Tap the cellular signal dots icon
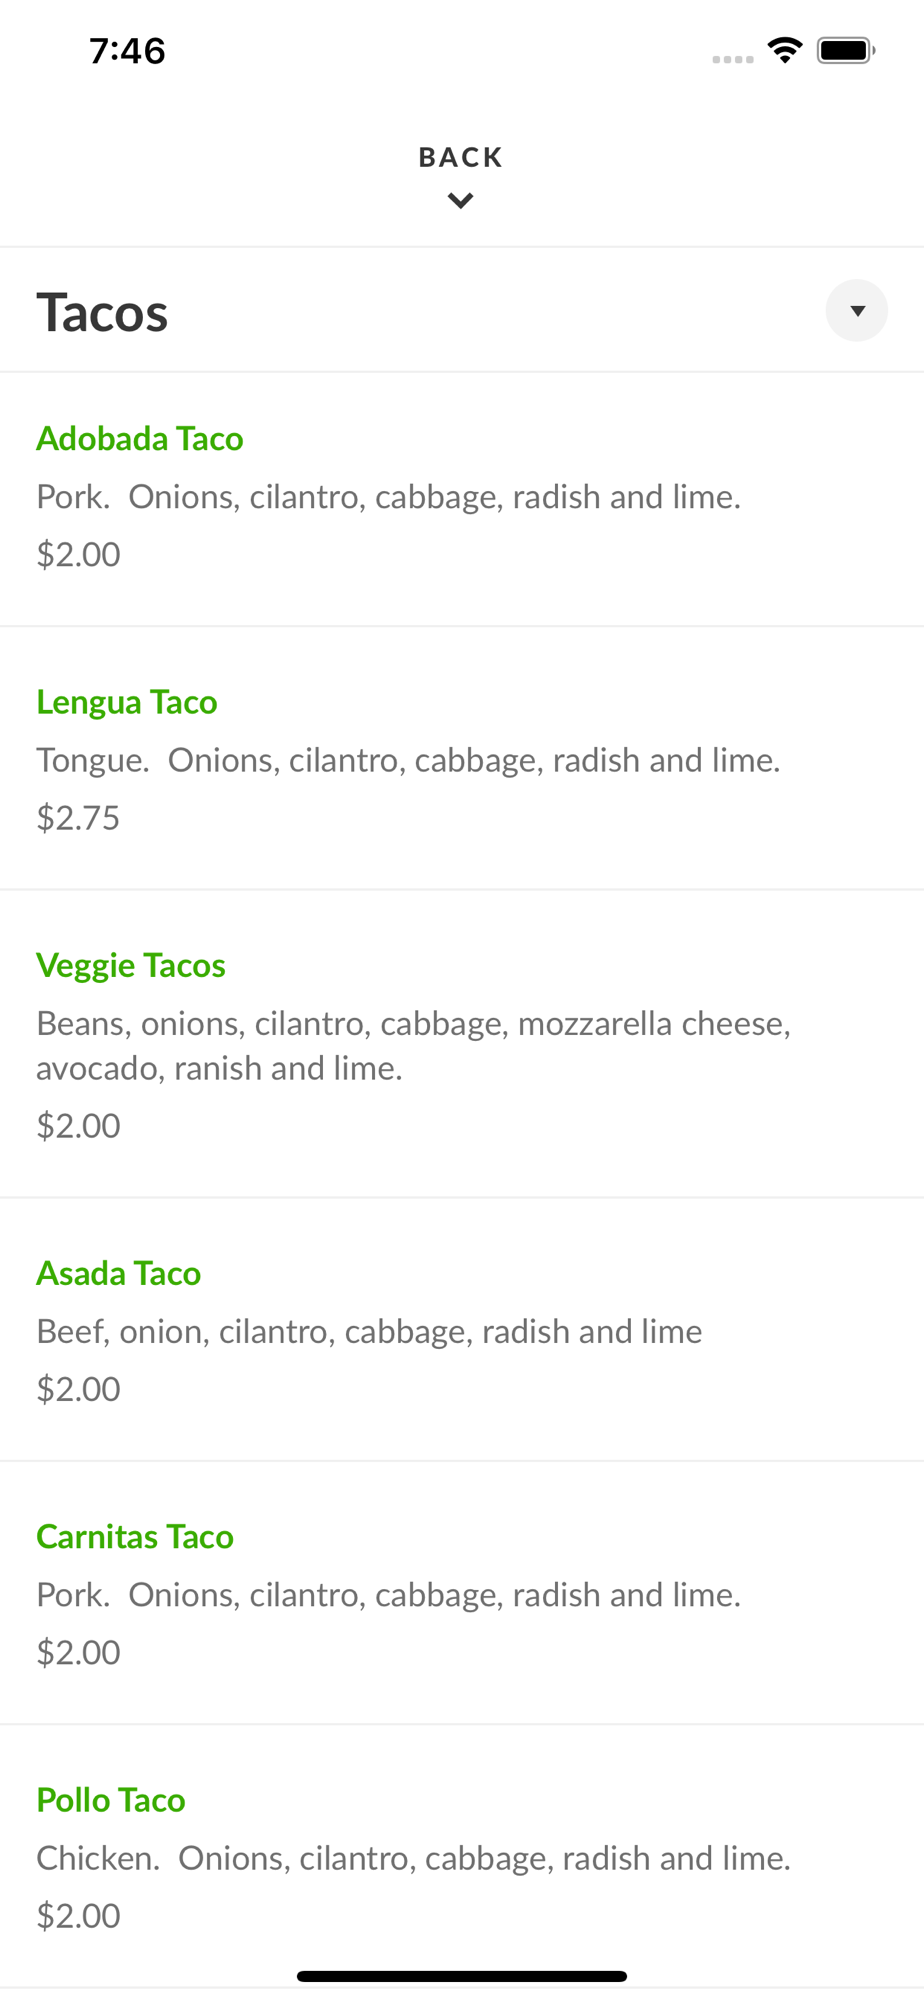Screen dimensions: 924x2000 click(x=732, y=59)
